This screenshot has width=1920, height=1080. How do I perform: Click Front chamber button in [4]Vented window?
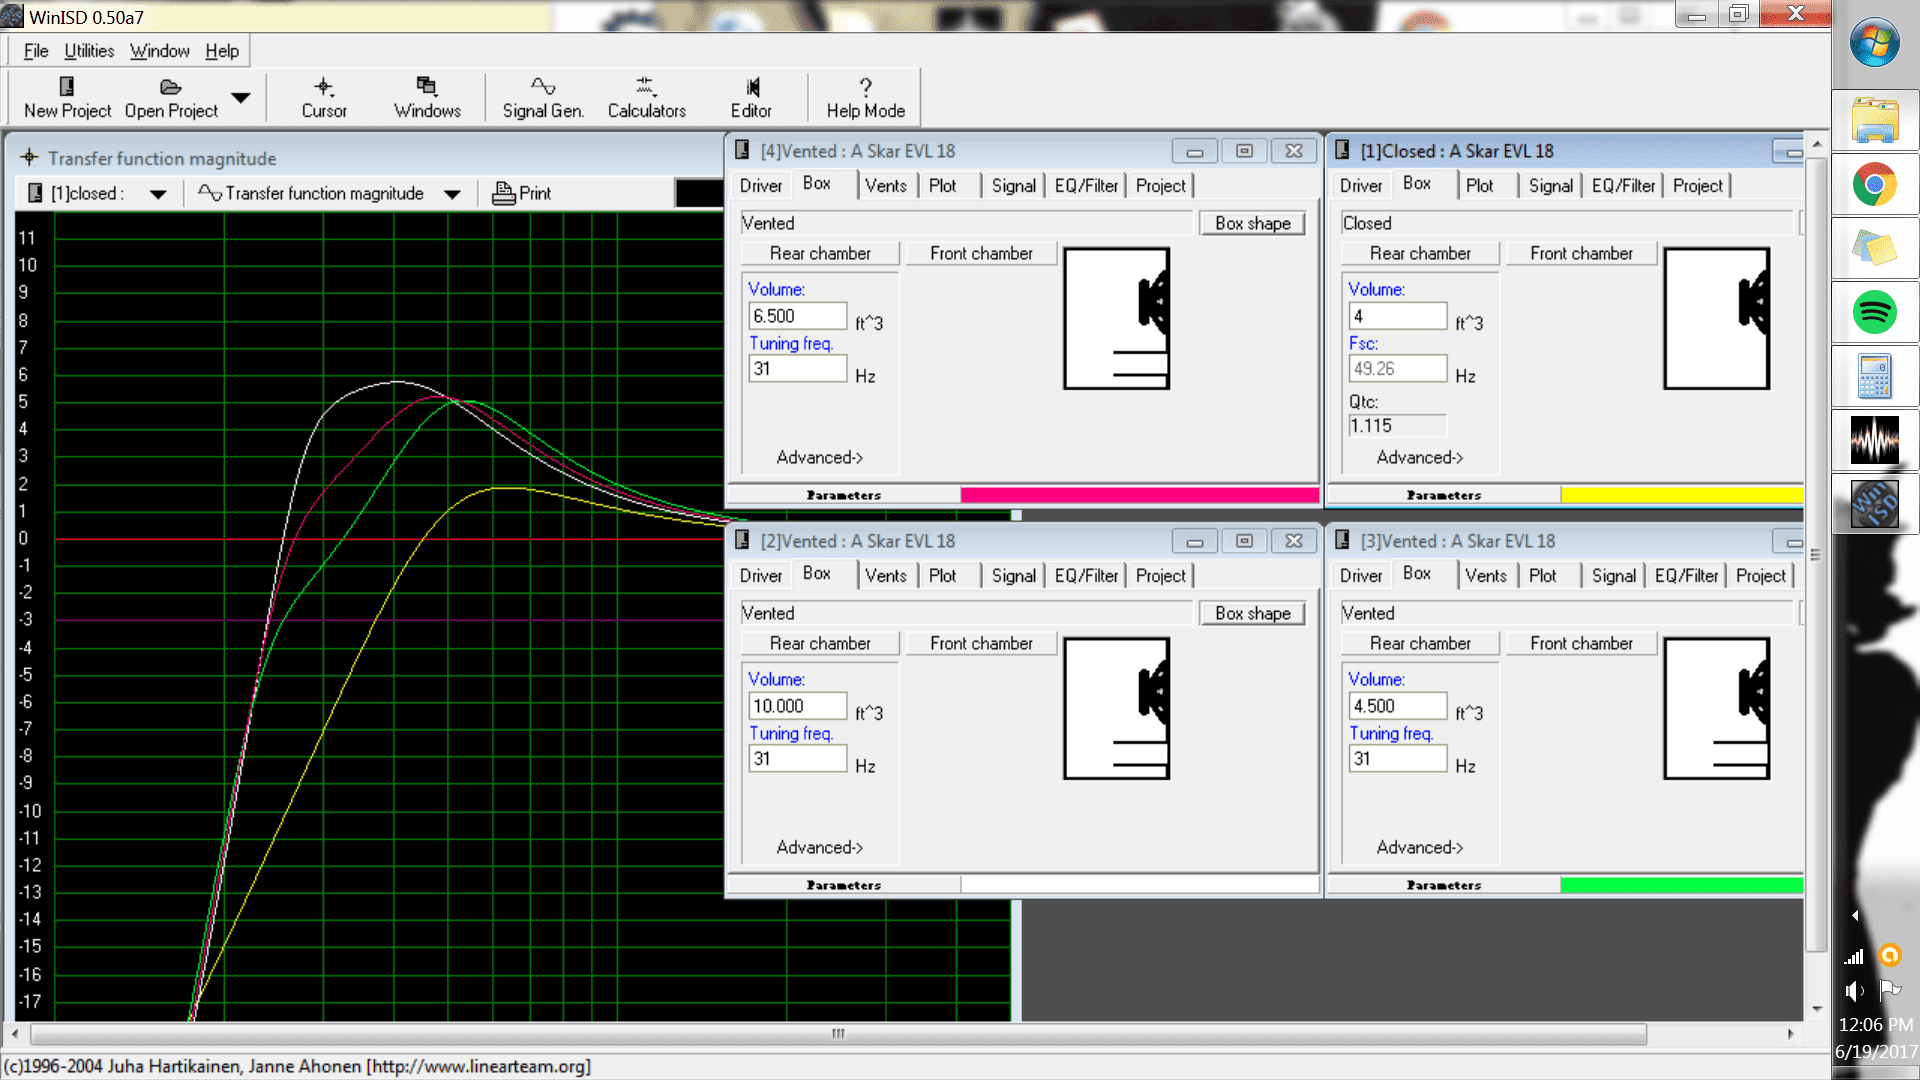[981, 253]
